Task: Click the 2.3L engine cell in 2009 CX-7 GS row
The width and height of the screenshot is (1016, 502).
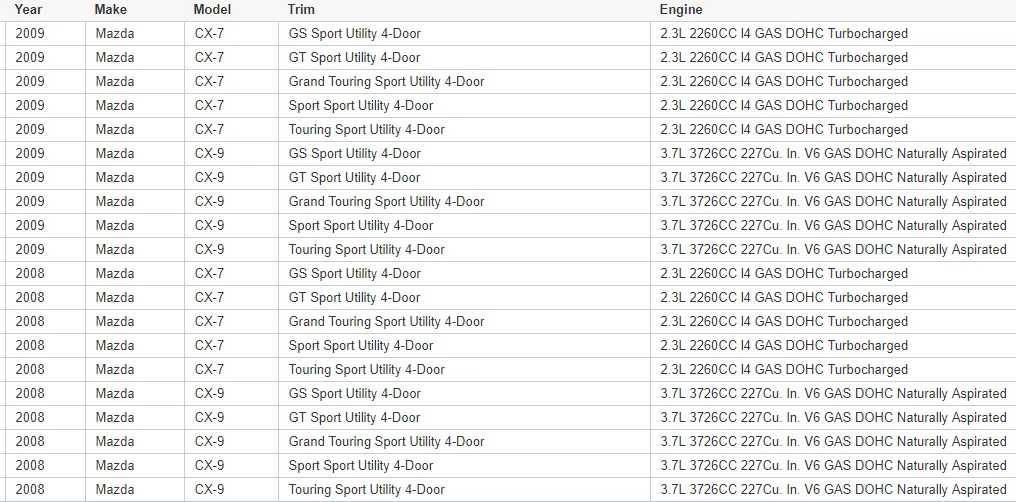Action: click(833, 34)
